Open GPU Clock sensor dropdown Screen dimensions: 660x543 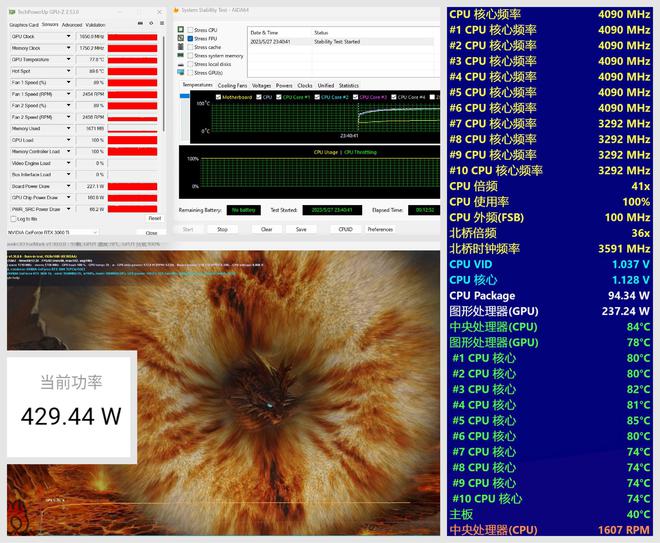[69, 37]
